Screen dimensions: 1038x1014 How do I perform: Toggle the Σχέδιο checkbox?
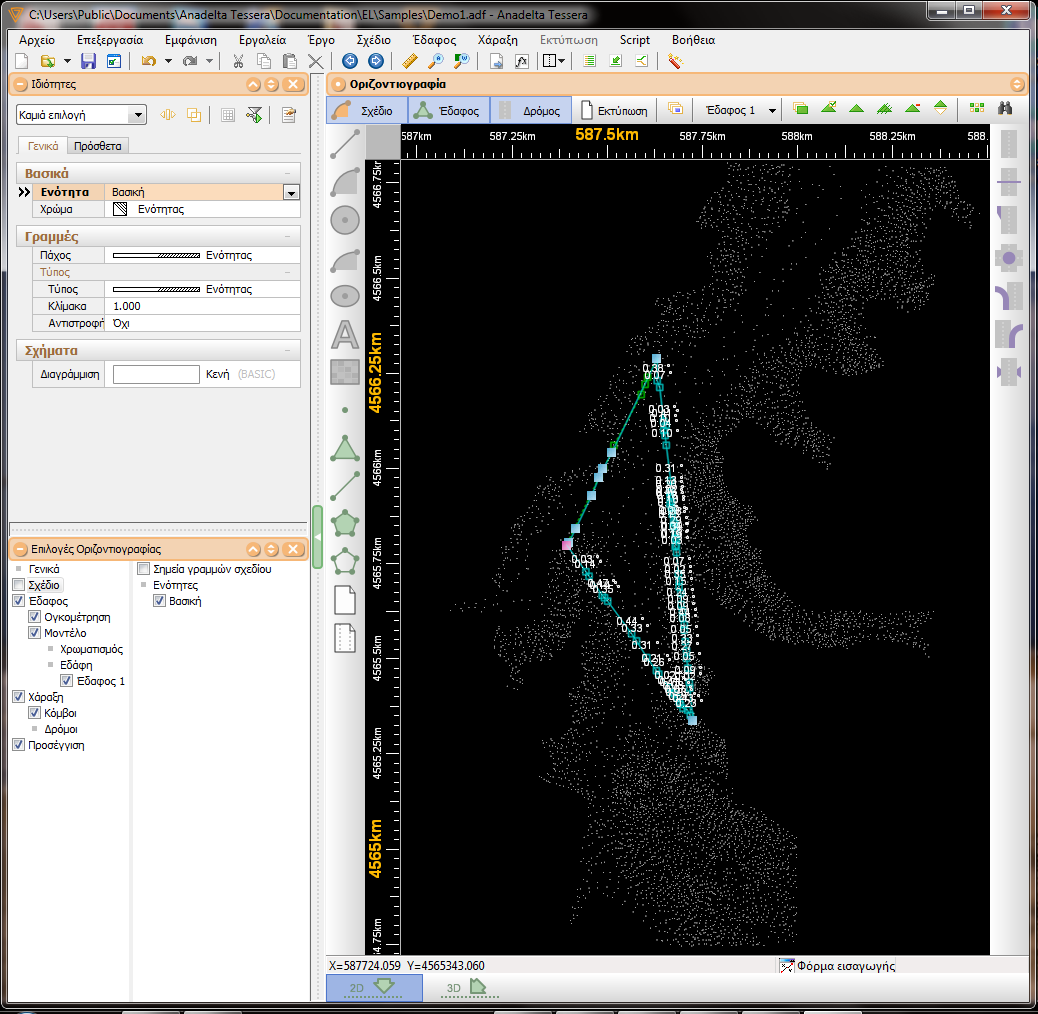click(x=19, y=585)
